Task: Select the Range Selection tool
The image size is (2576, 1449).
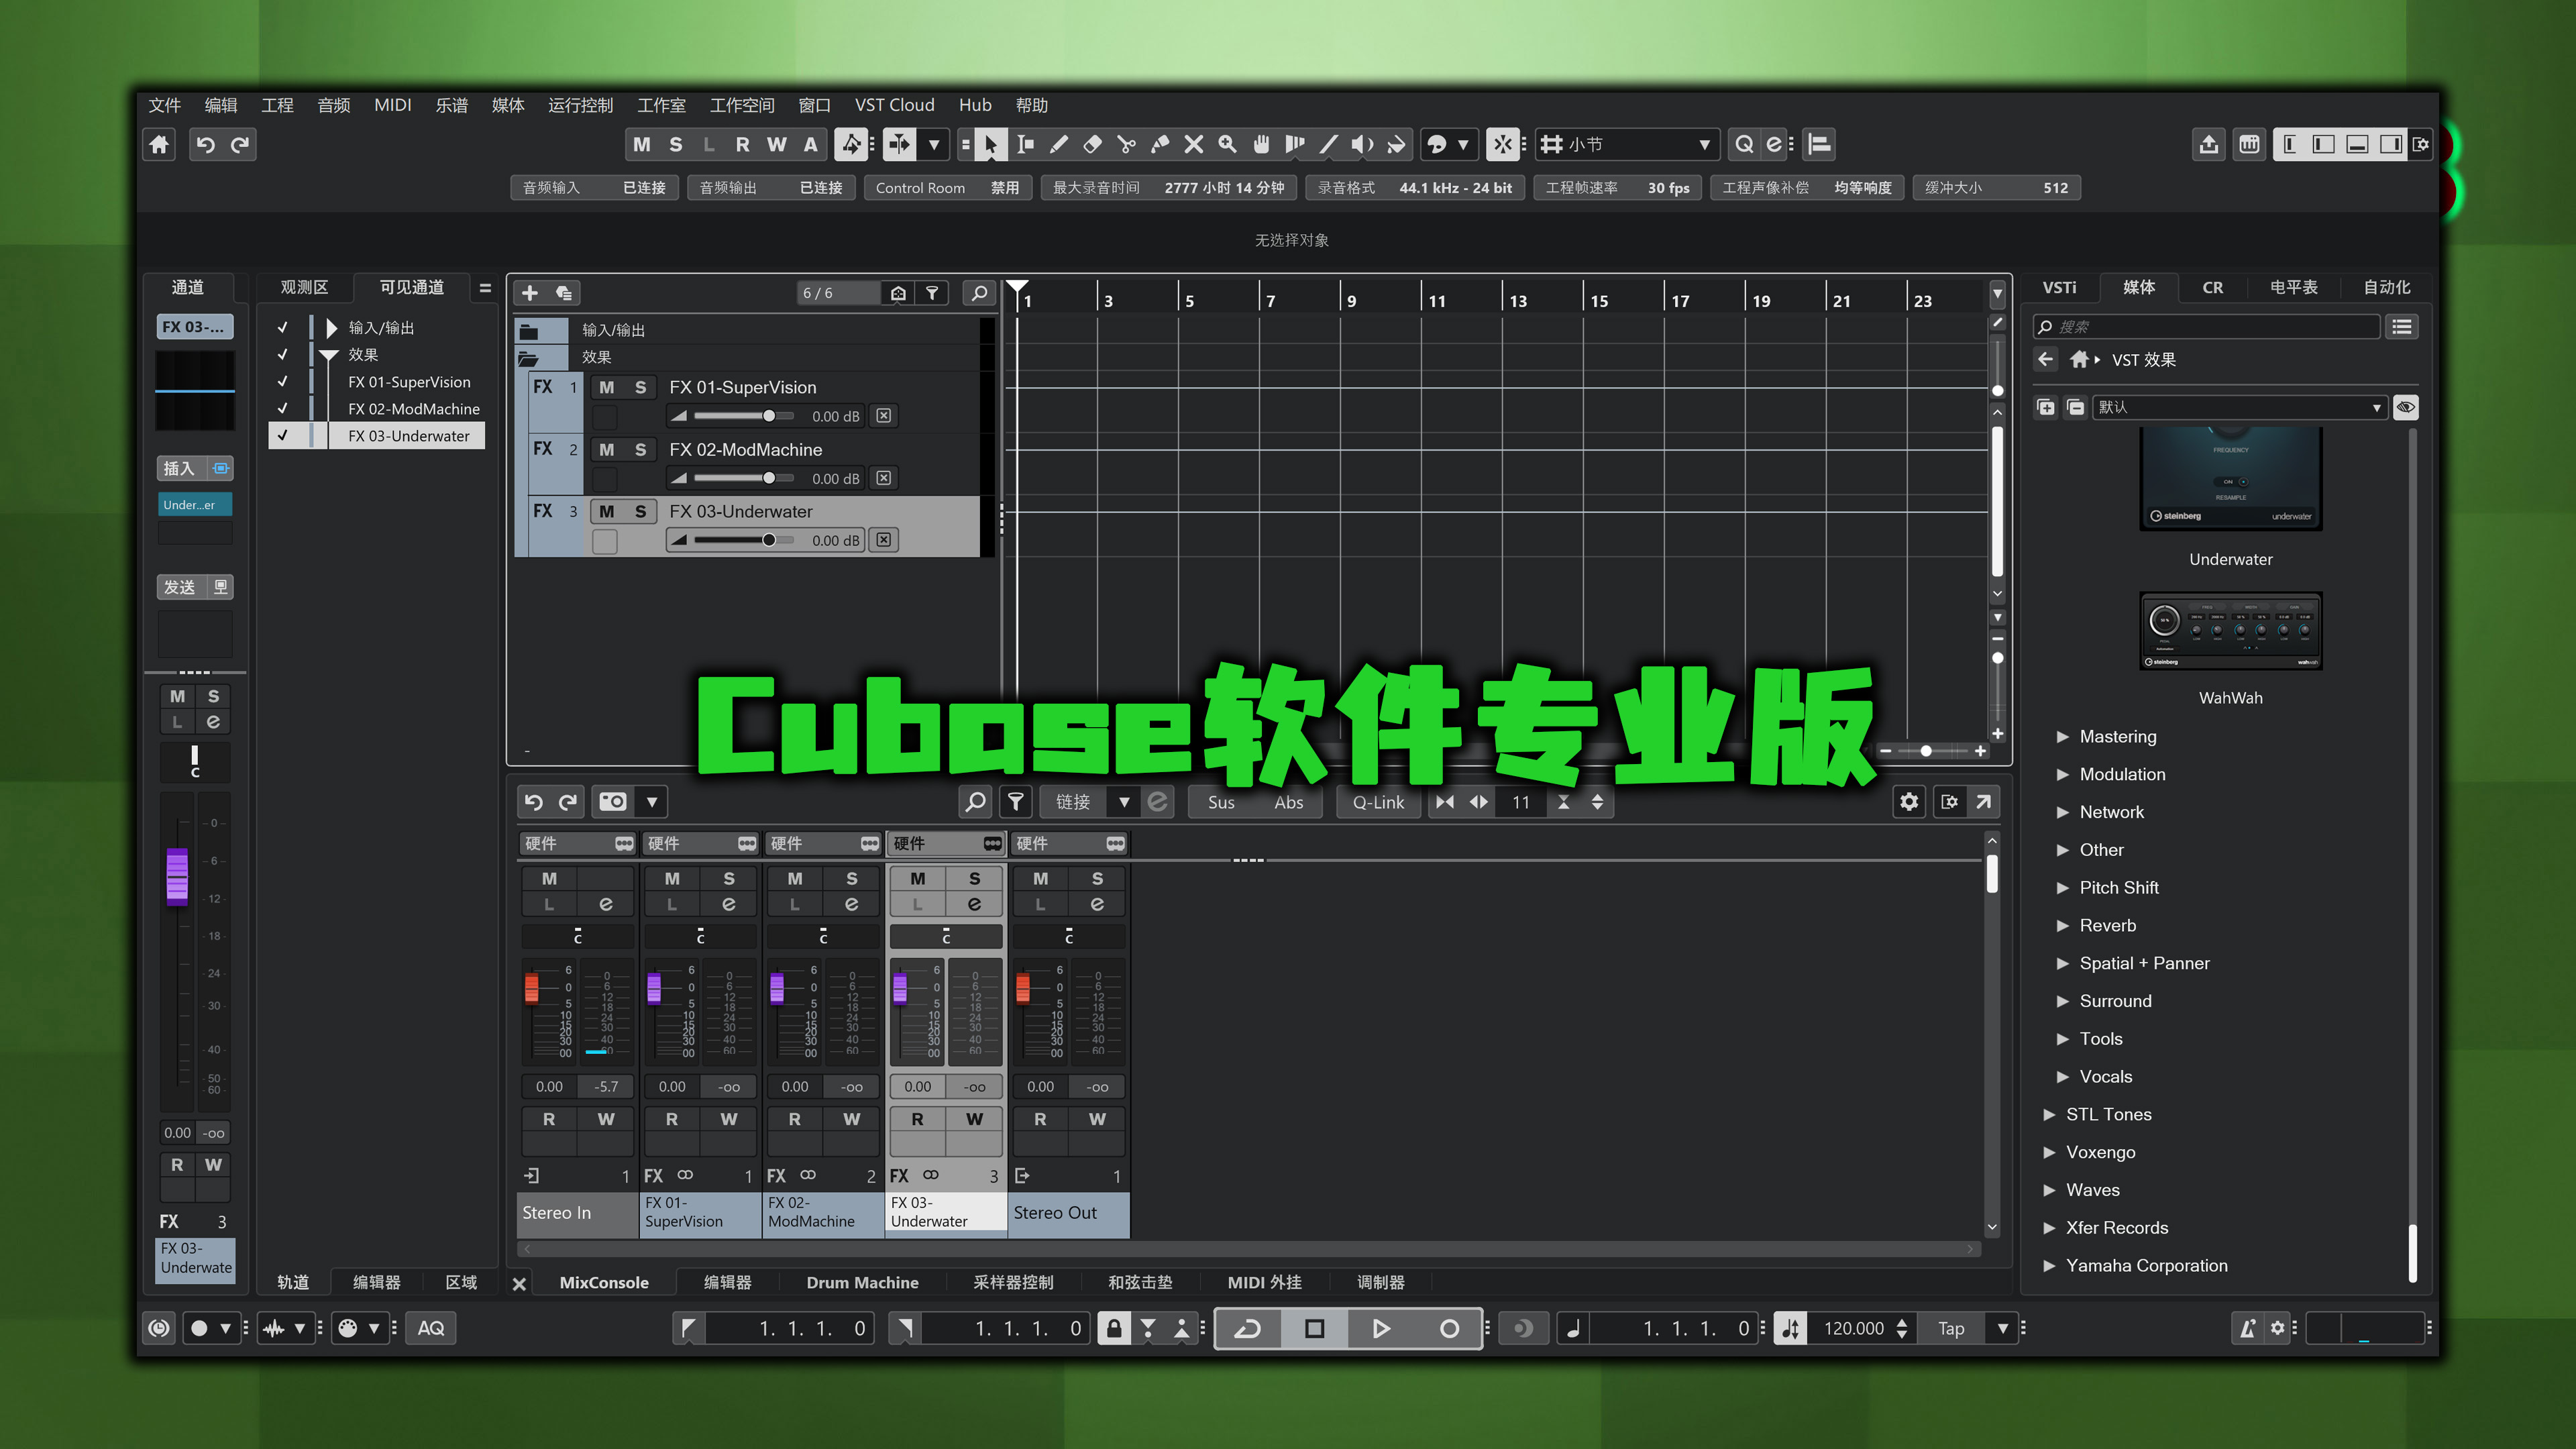Action: point(1025,144)
